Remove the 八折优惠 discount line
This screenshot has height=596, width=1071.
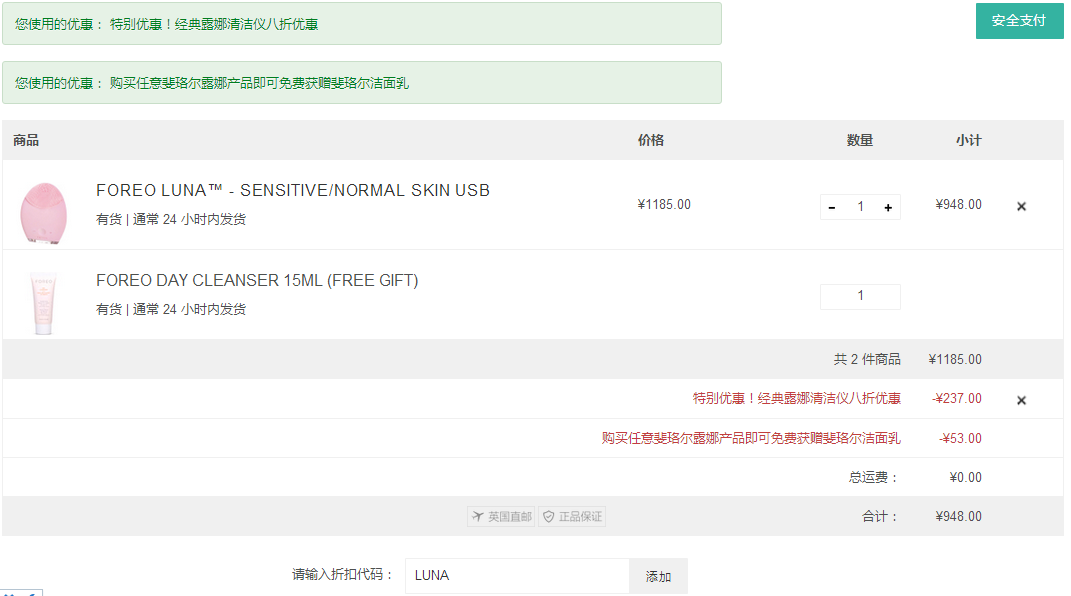point(1021,400)
